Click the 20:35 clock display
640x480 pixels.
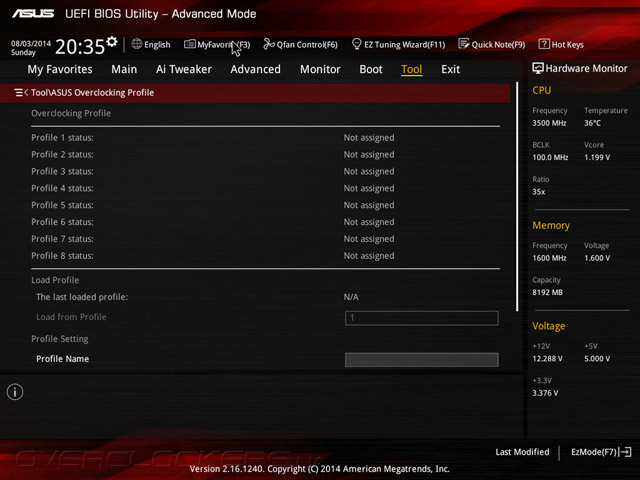coord(80,47)
